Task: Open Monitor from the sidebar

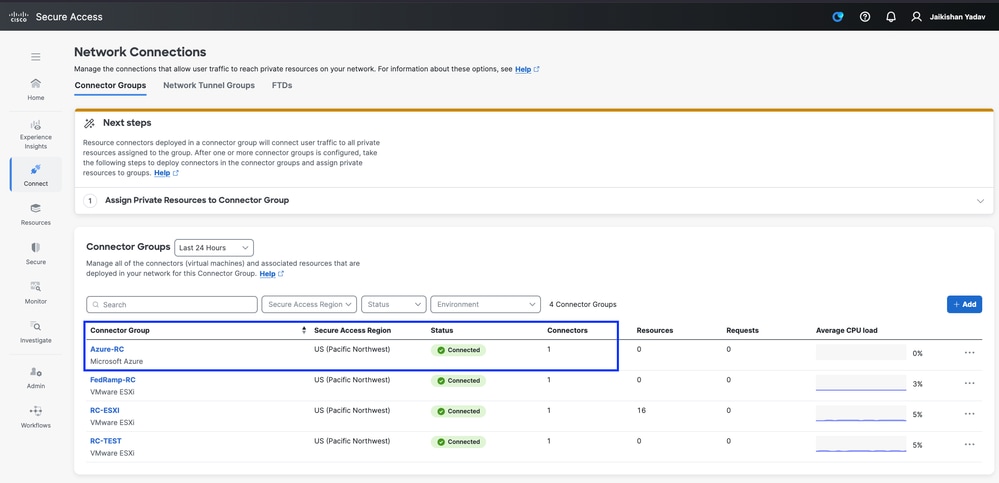Action: pos(36,291)
